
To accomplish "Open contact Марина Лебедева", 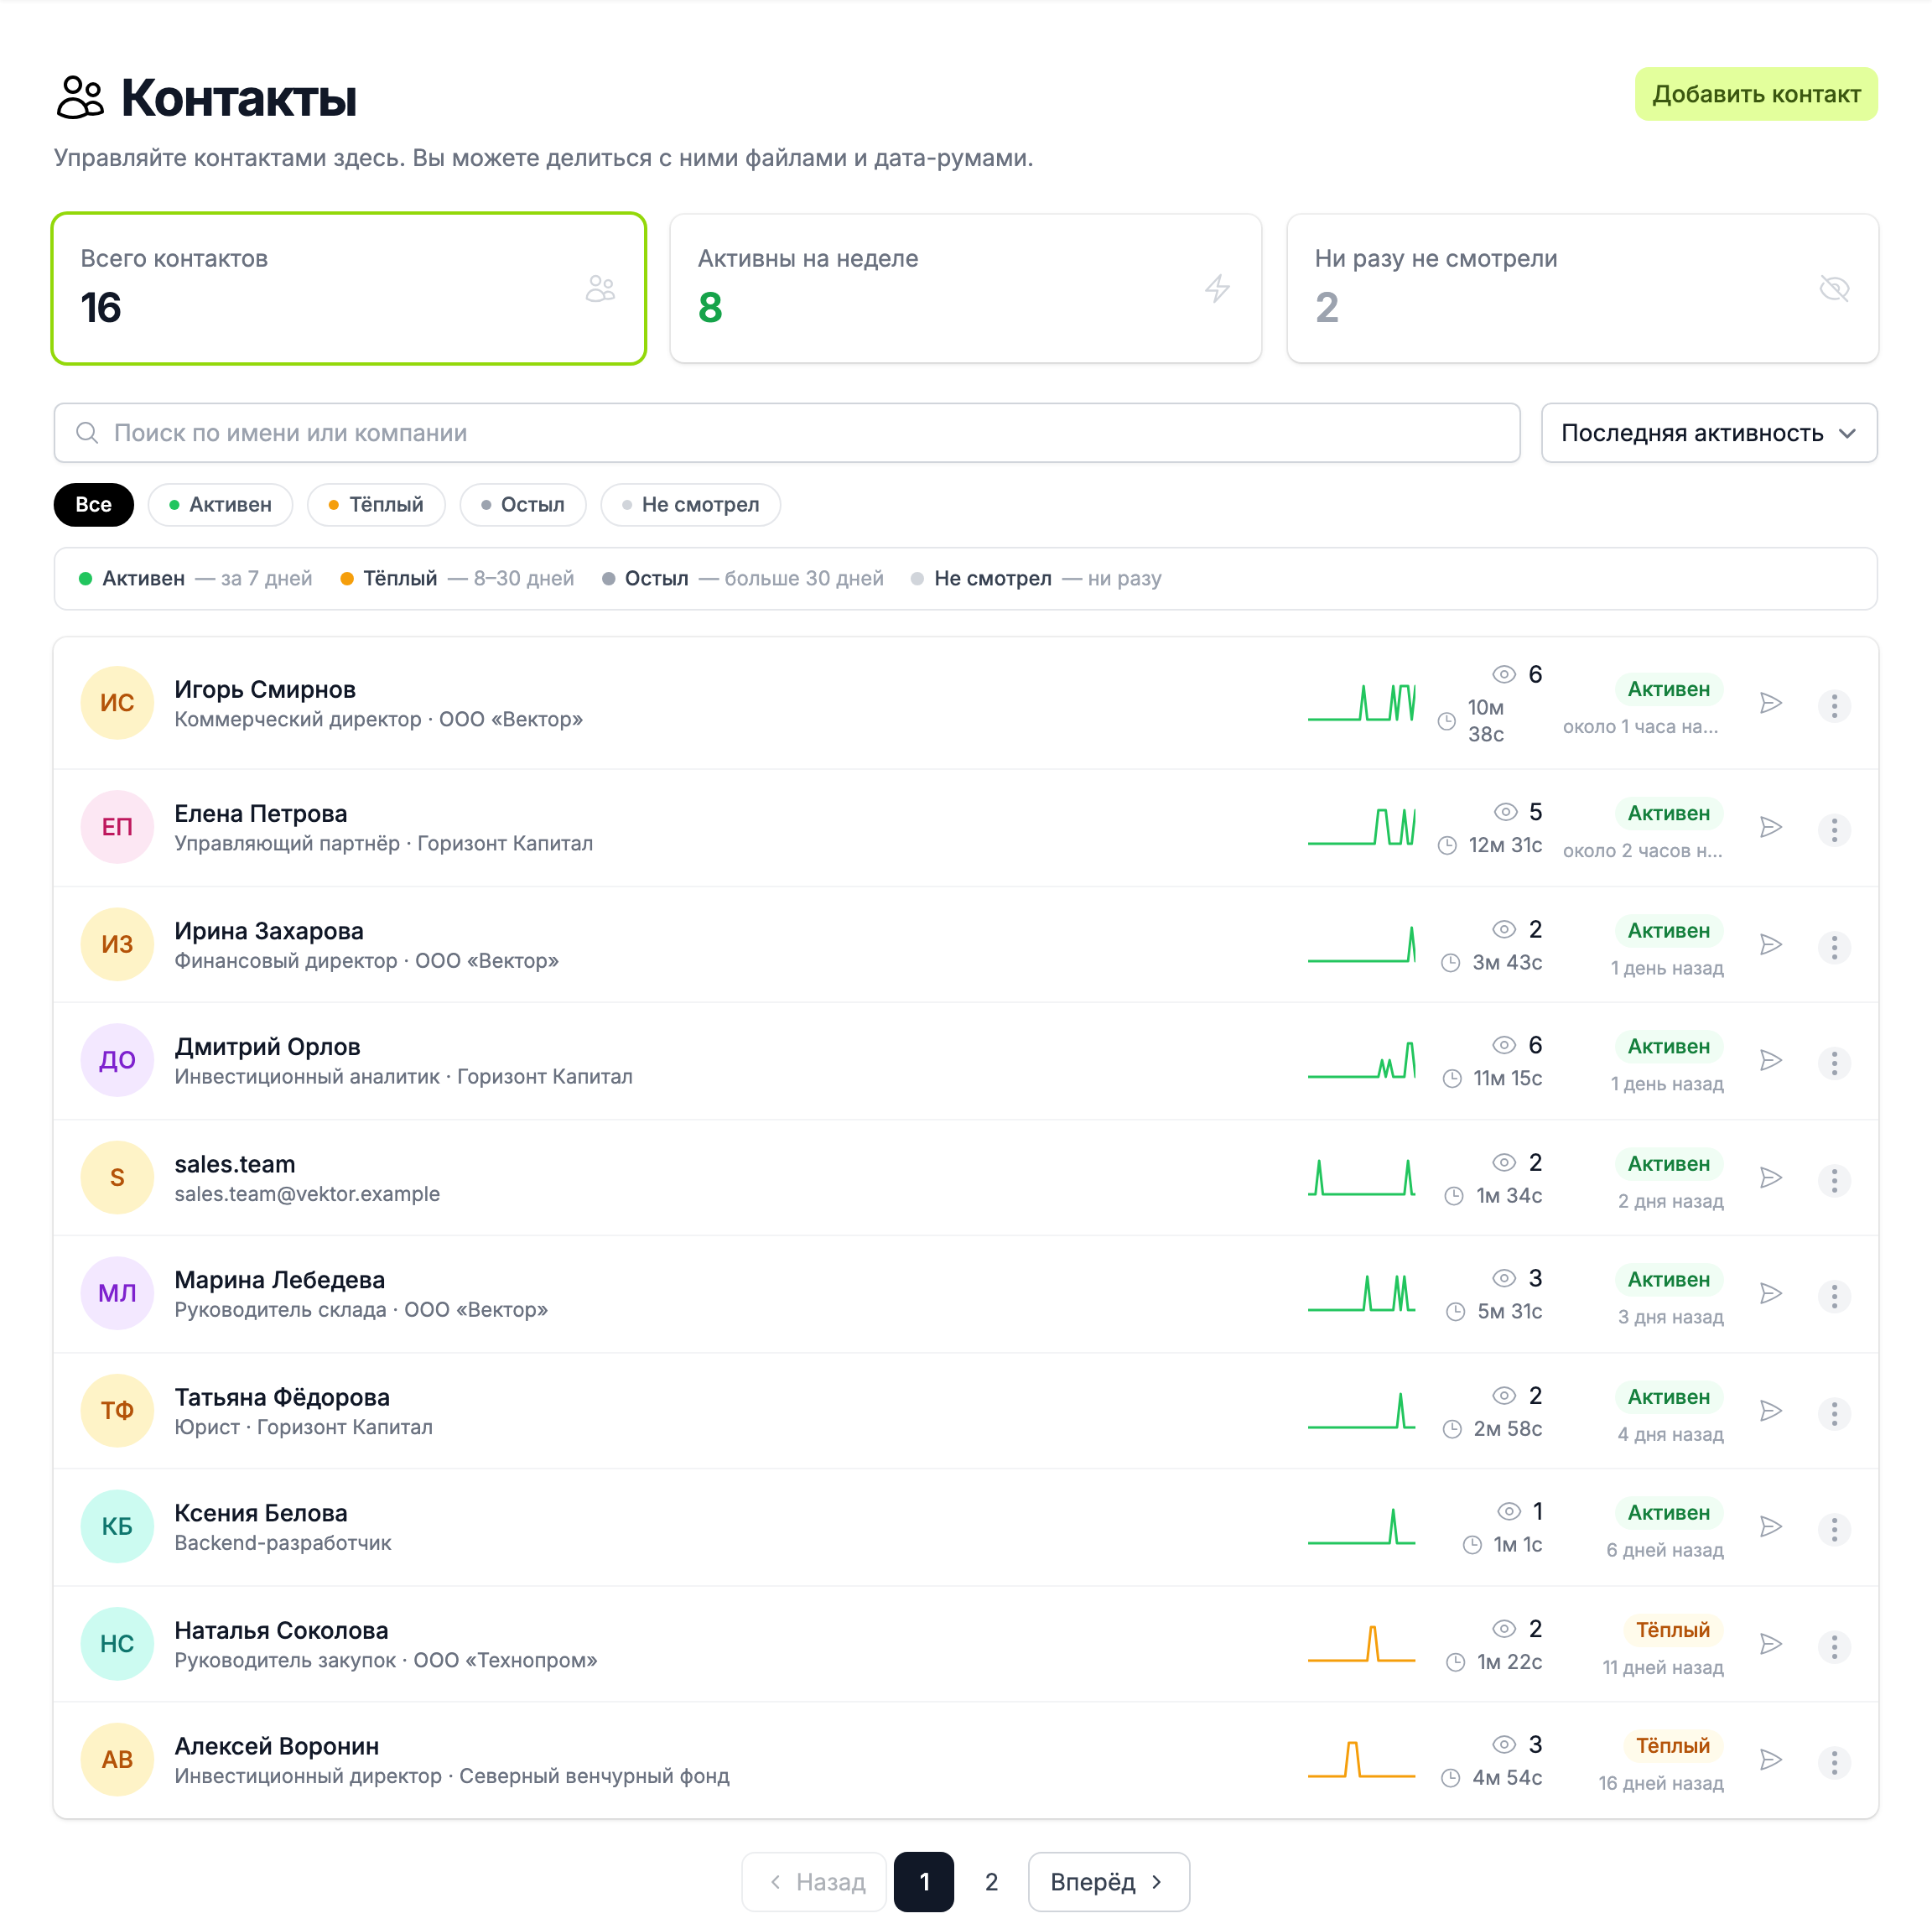I will pyautogui.click(x=965, y=1293).
